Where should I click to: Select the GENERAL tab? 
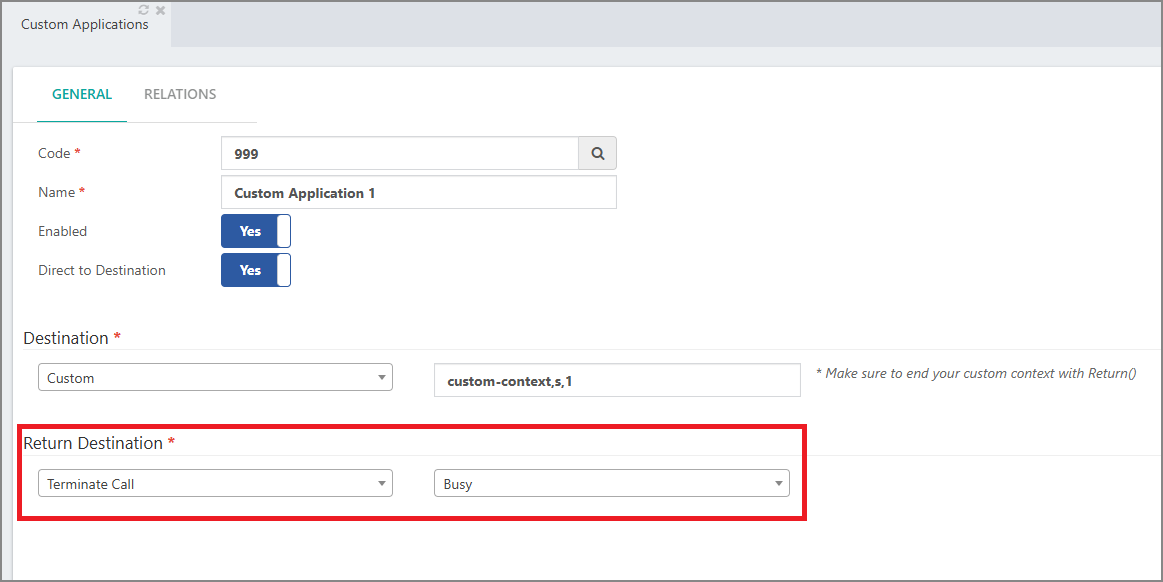82,94
